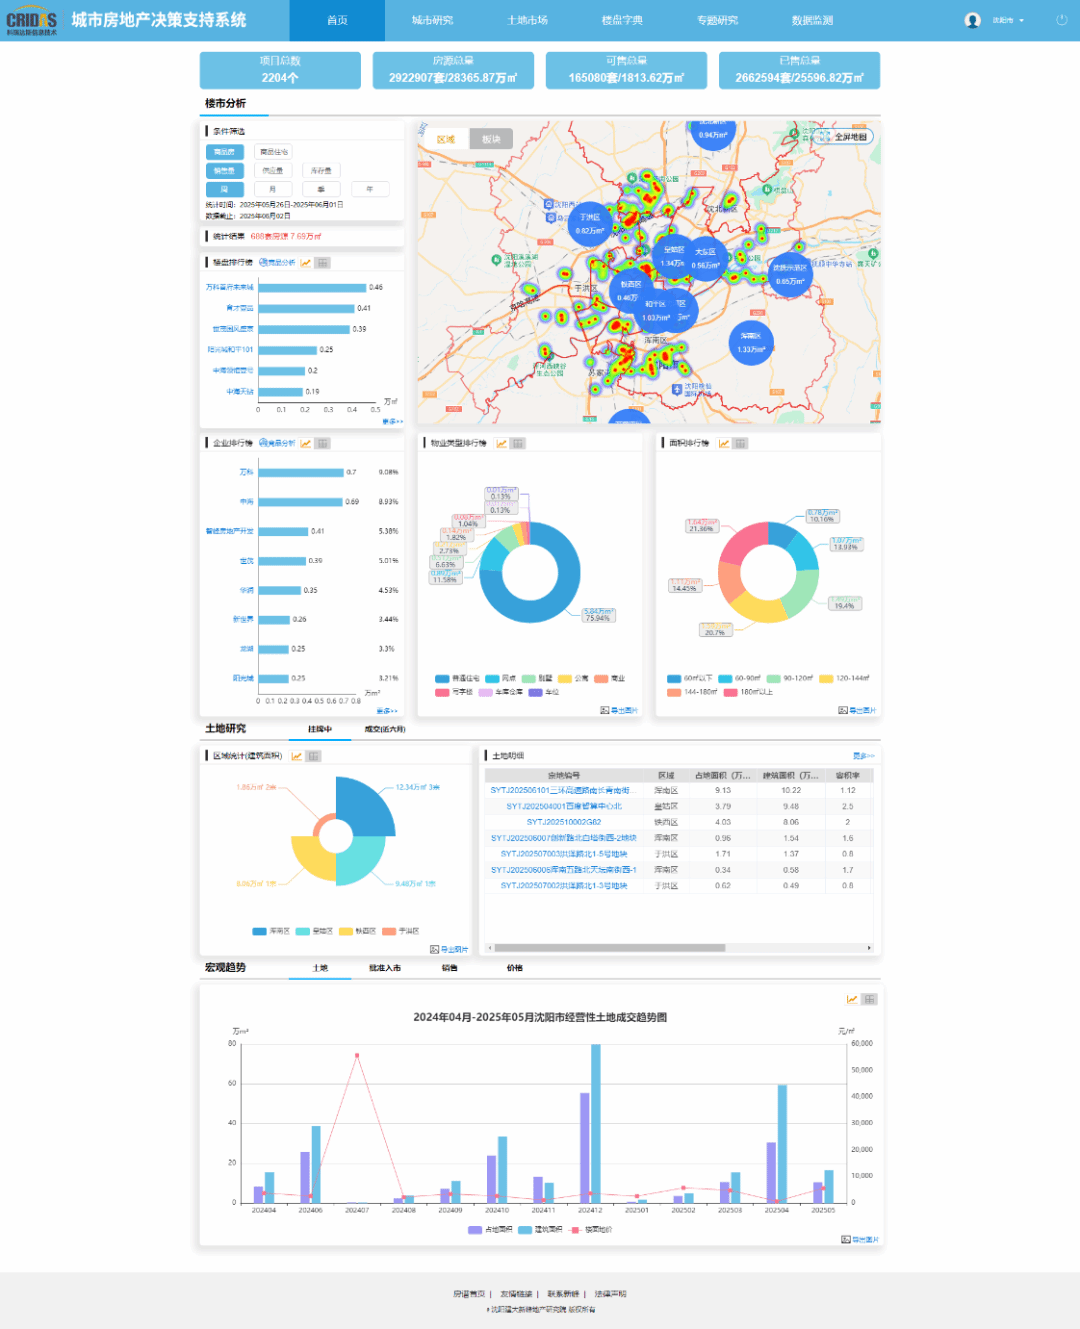Screen dimensions: 1080x1329
Task: Click the 土地明细 table horizontal scrollbar
Action: [x=610, y=948]
